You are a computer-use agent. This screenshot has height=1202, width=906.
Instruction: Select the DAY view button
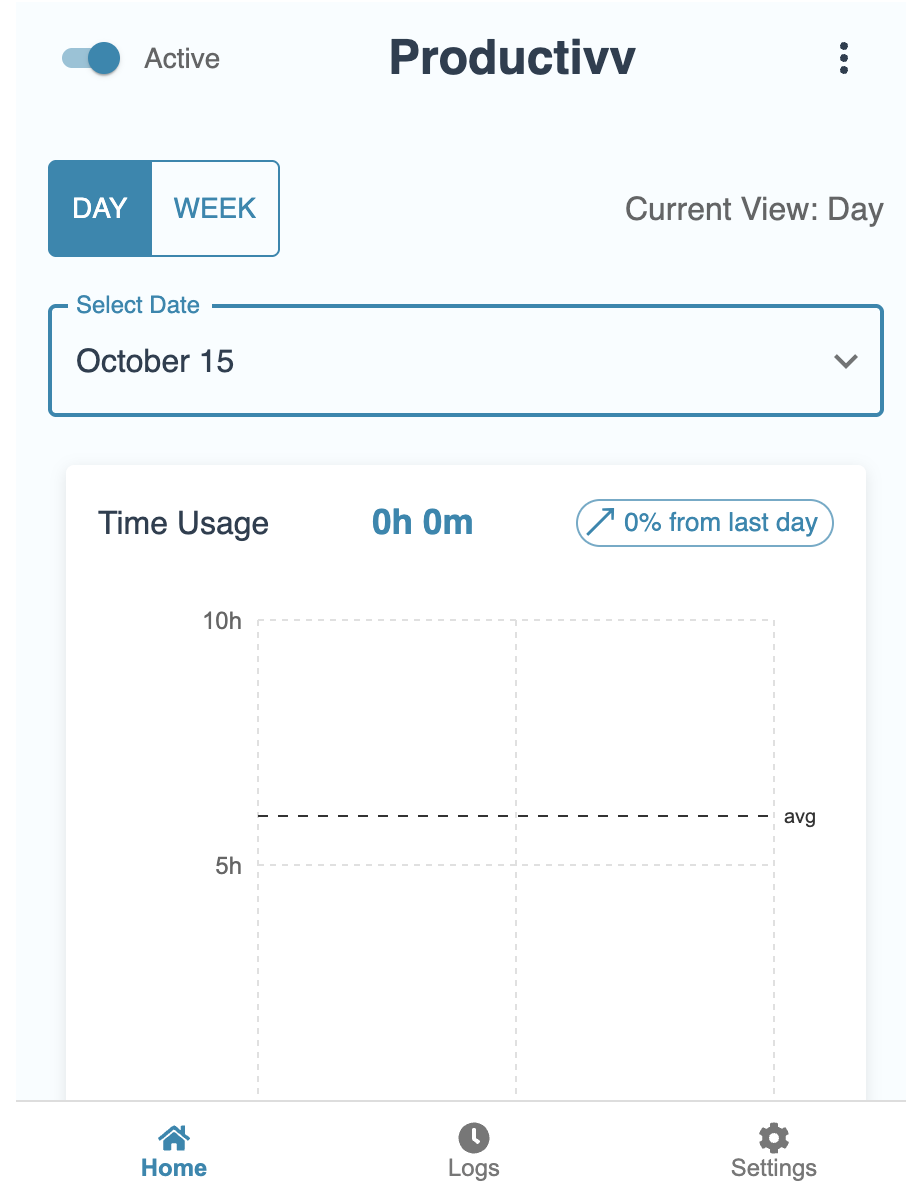click(x=100, y=208)
